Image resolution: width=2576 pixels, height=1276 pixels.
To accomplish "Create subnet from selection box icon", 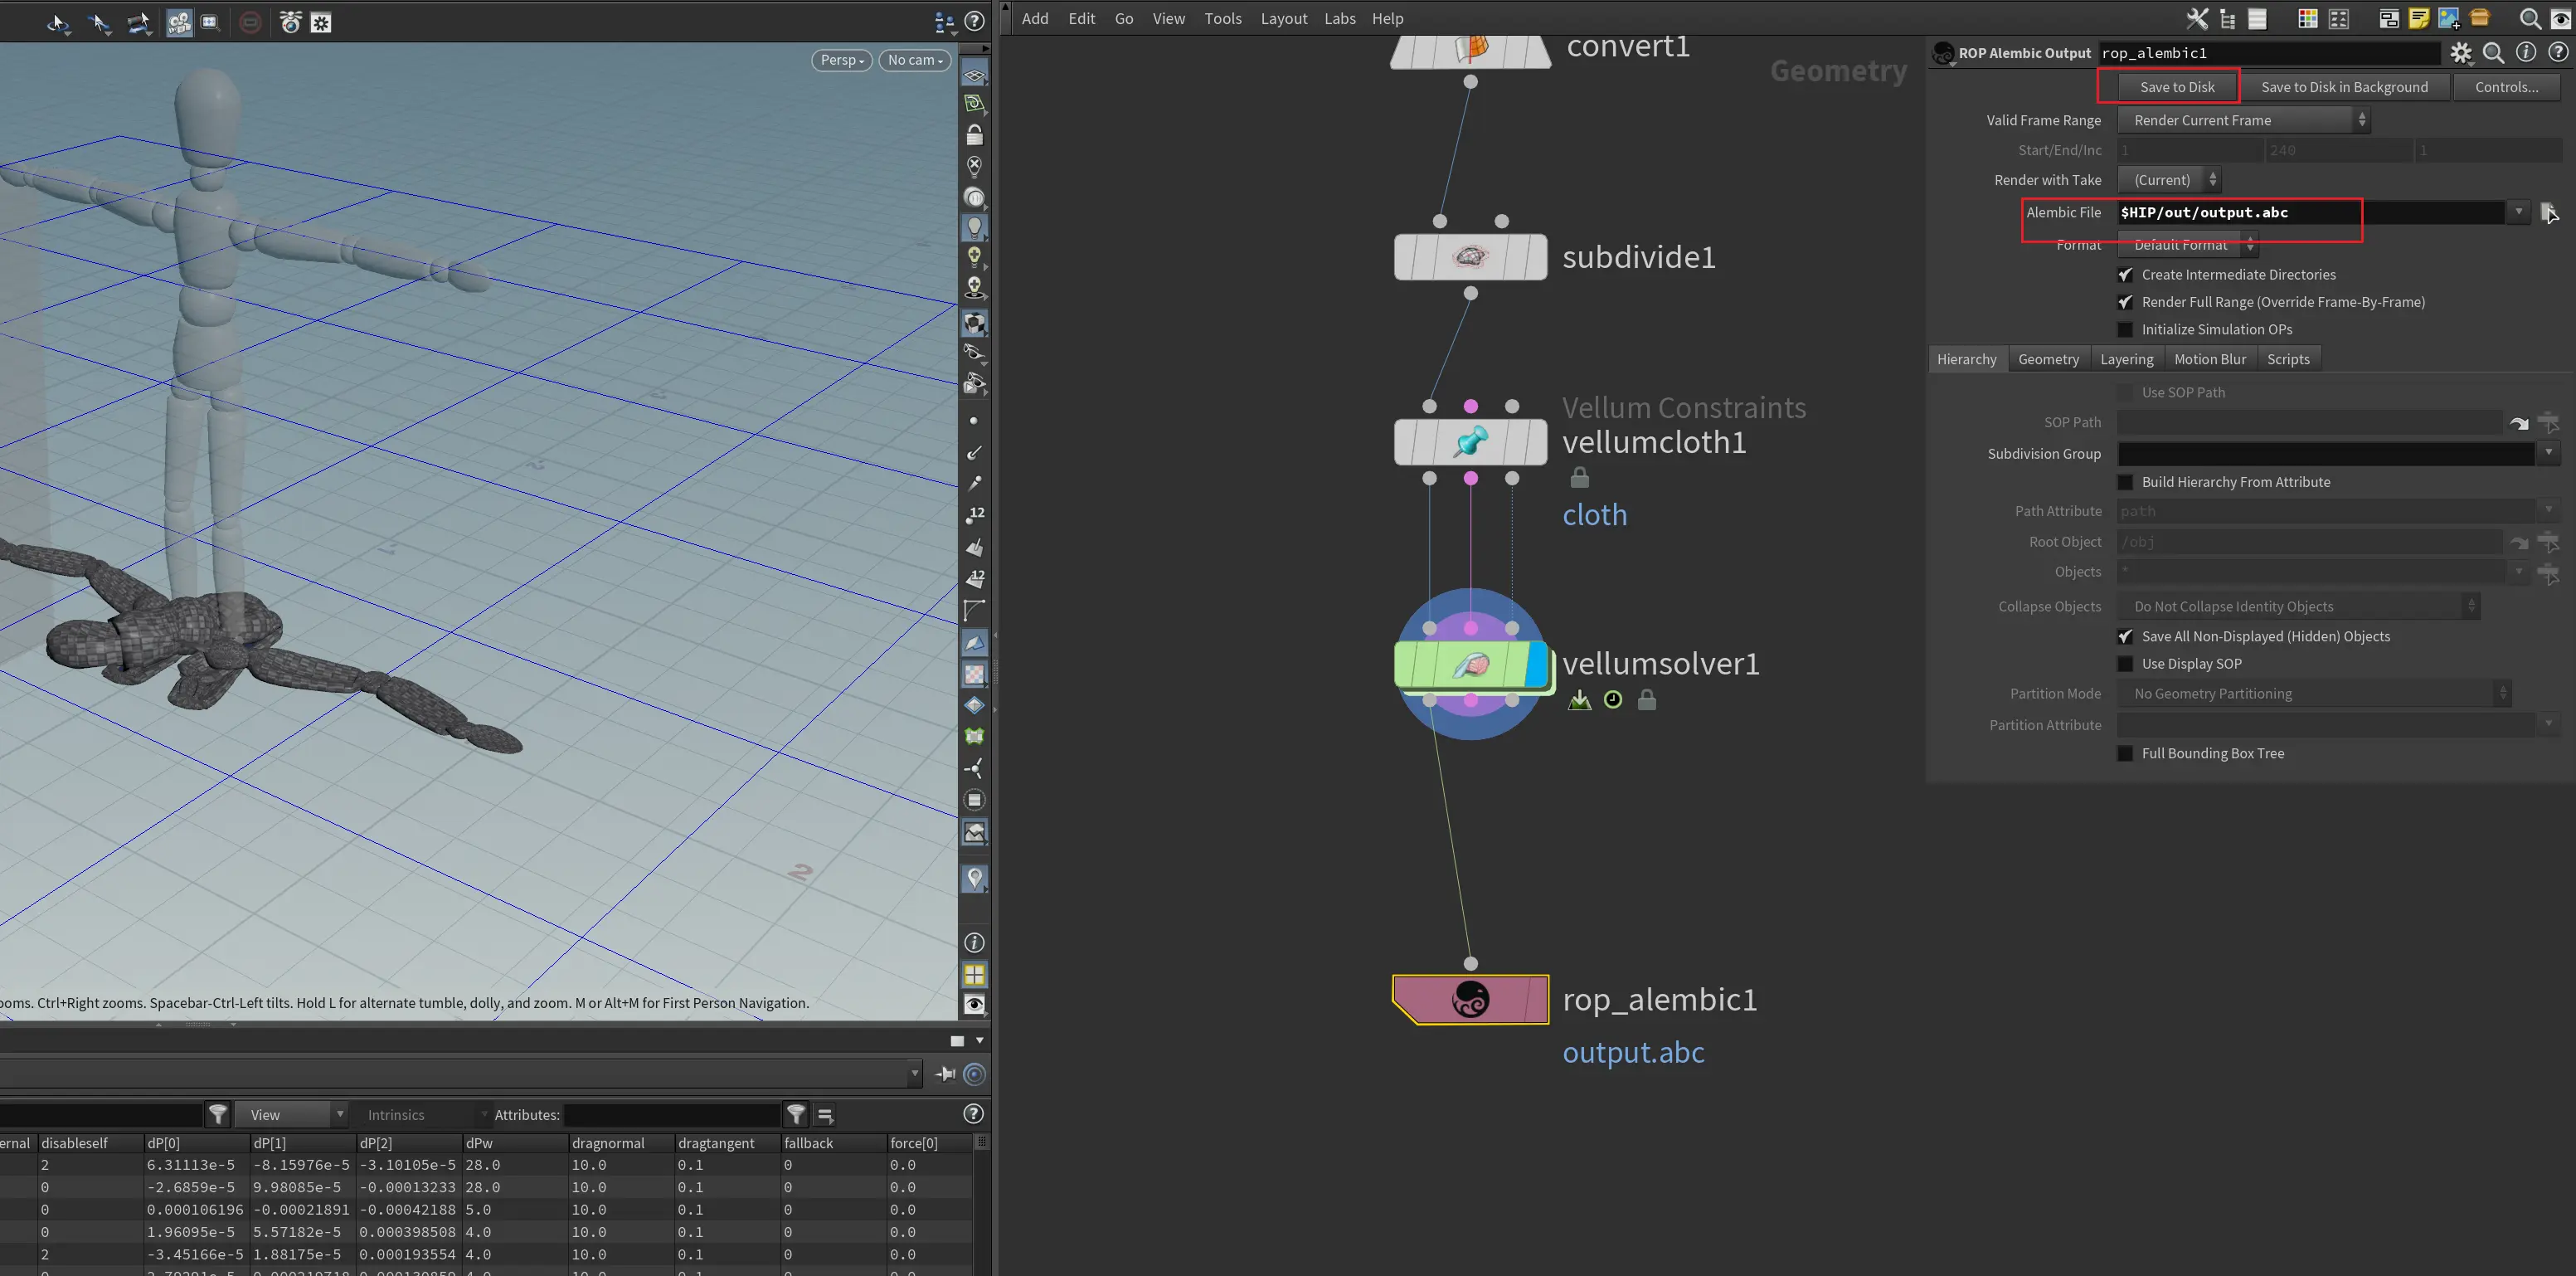I will (x=2480, y=19).
